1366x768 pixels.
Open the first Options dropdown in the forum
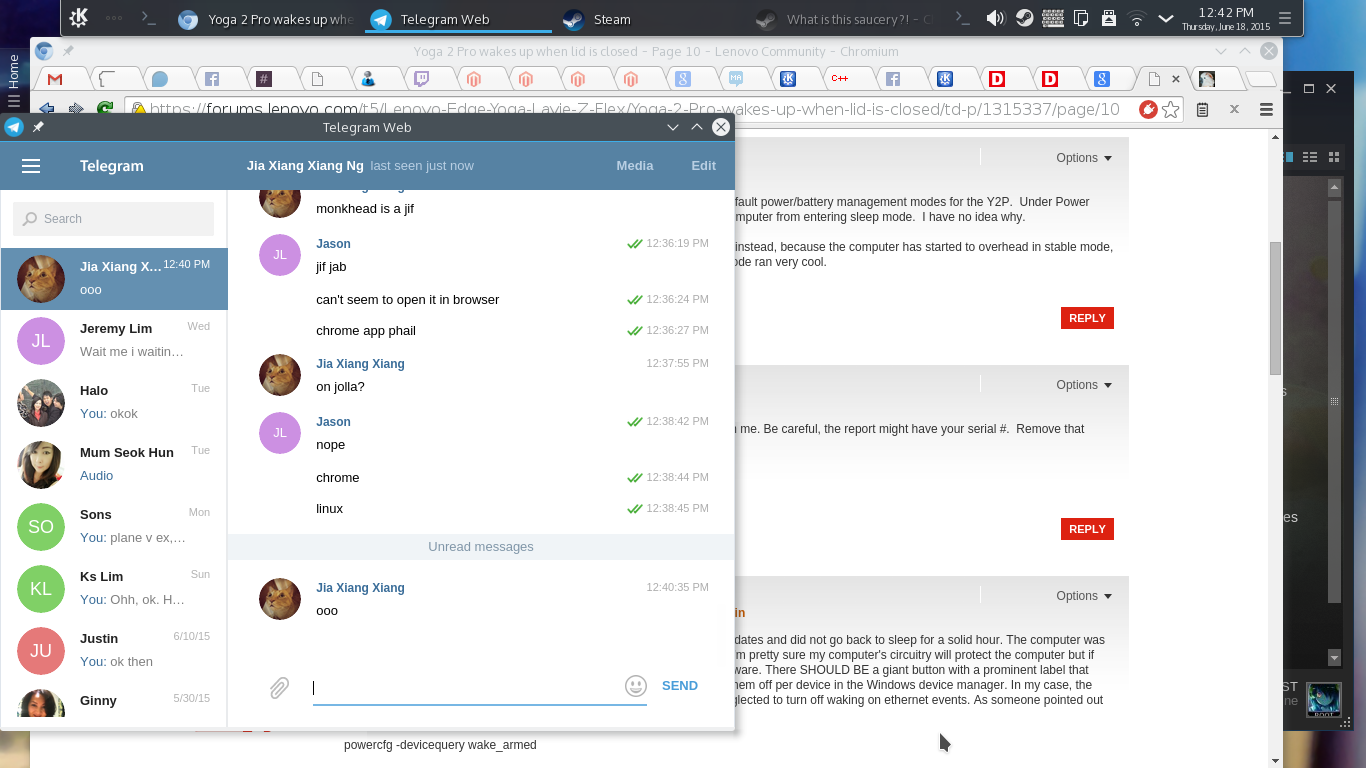(1084, 158)
